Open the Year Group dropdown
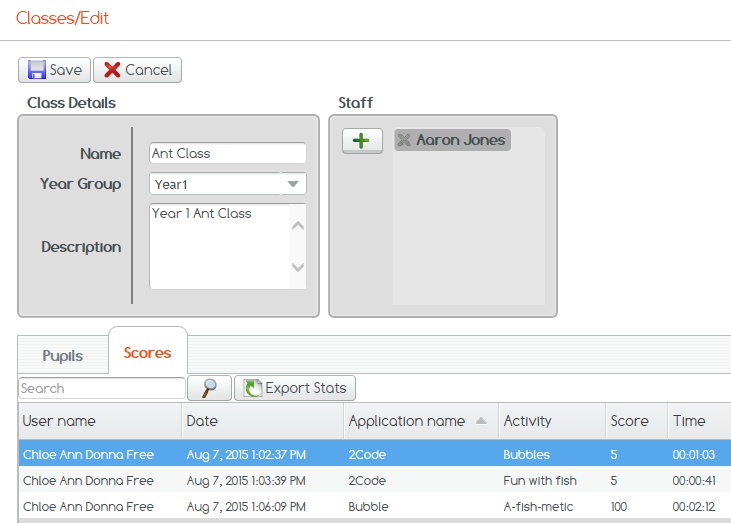Image resolution: width=731 pixels, height=523 pixels. (292, 184)
